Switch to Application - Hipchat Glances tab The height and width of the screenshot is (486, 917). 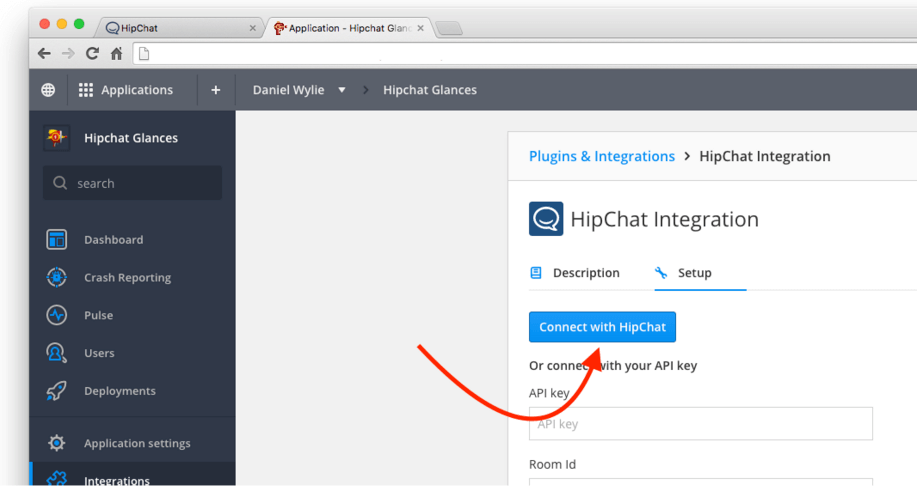349,28
